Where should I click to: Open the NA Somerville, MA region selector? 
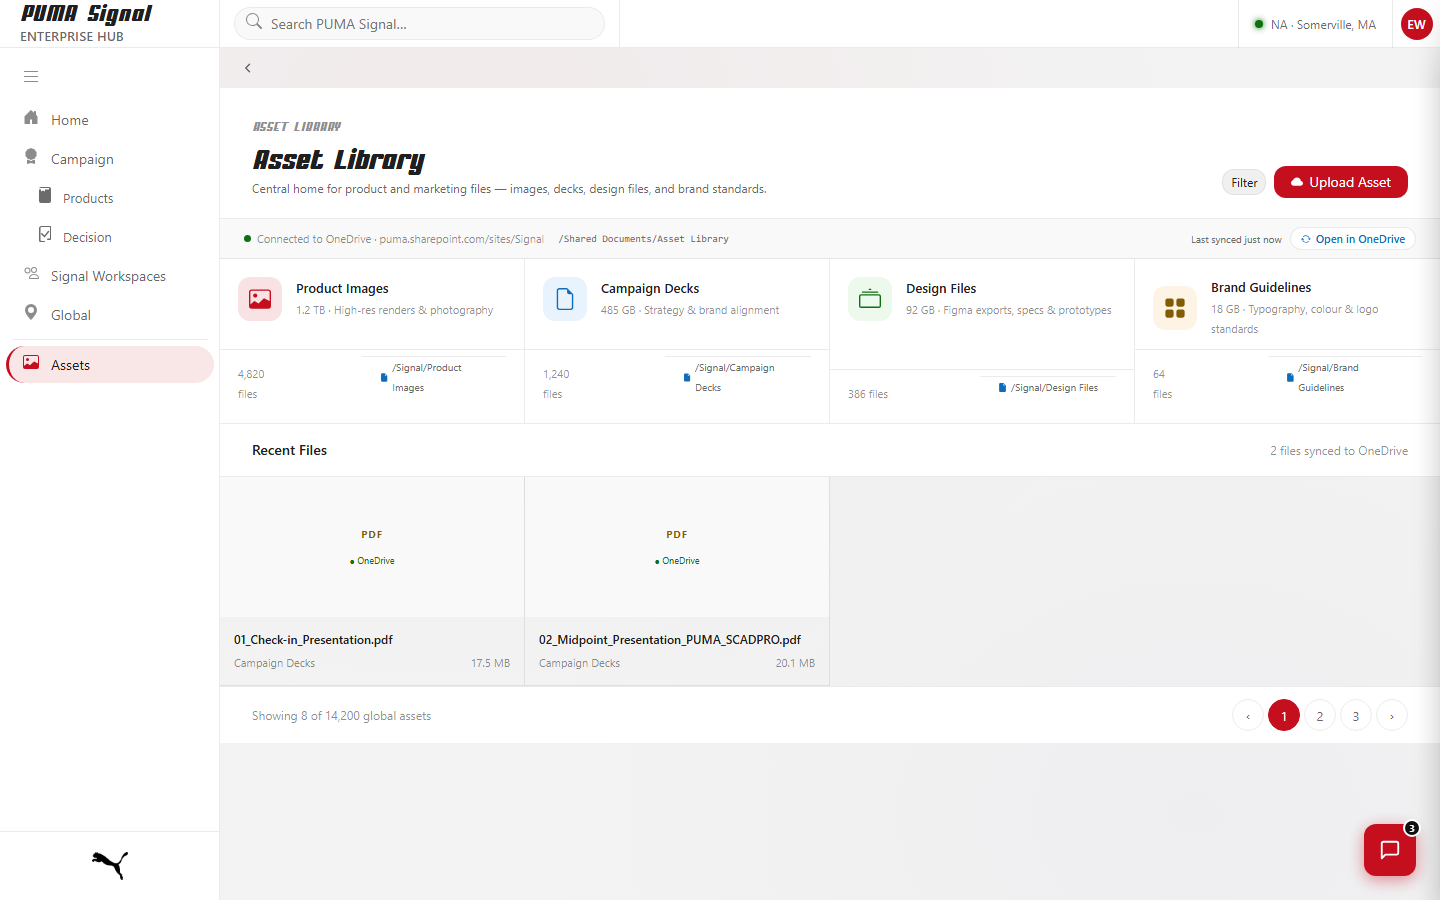(1314, 25)
